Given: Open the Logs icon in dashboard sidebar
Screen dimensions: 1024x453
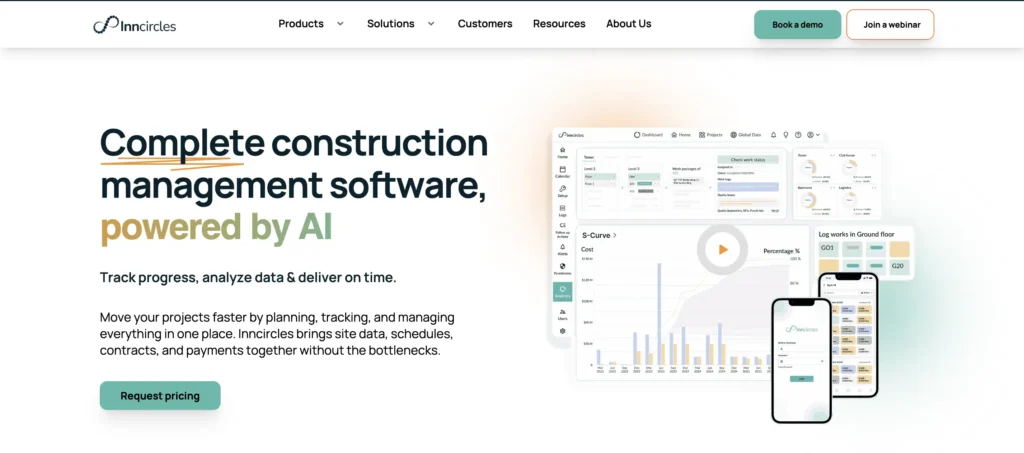Looking at the screenshot, I should click(562, 210).
